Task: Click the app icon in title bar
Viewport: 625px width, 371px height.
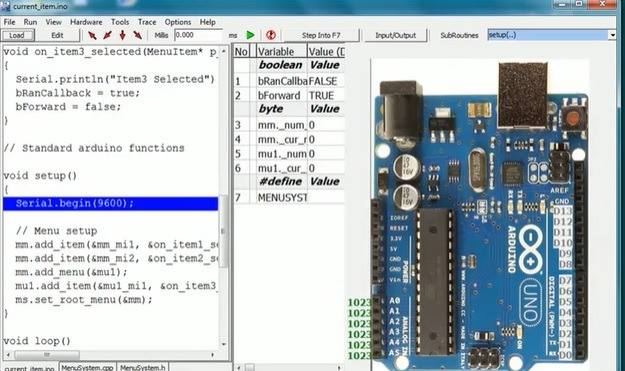Action: 6,6
